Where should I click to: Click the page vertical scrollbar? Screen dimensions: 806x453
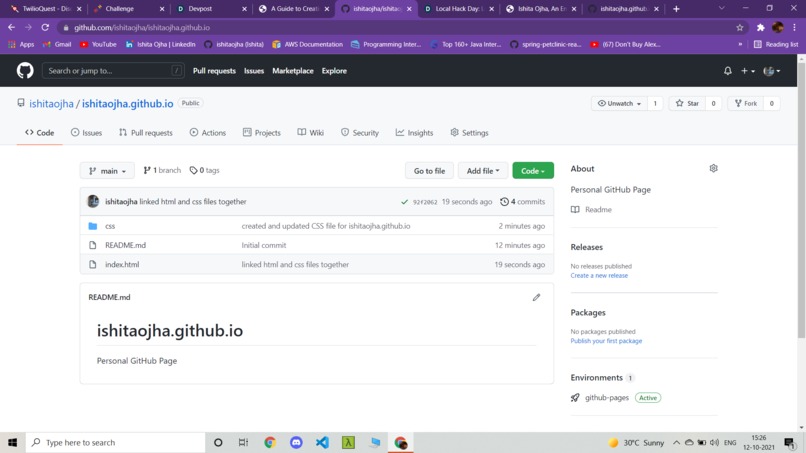click(801, 201)
